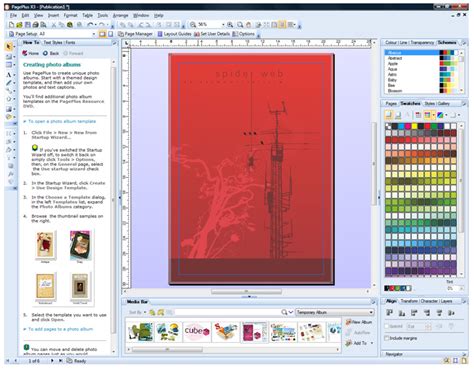
Task: Select the Apple colour scheme
Action: click(393, 63)
